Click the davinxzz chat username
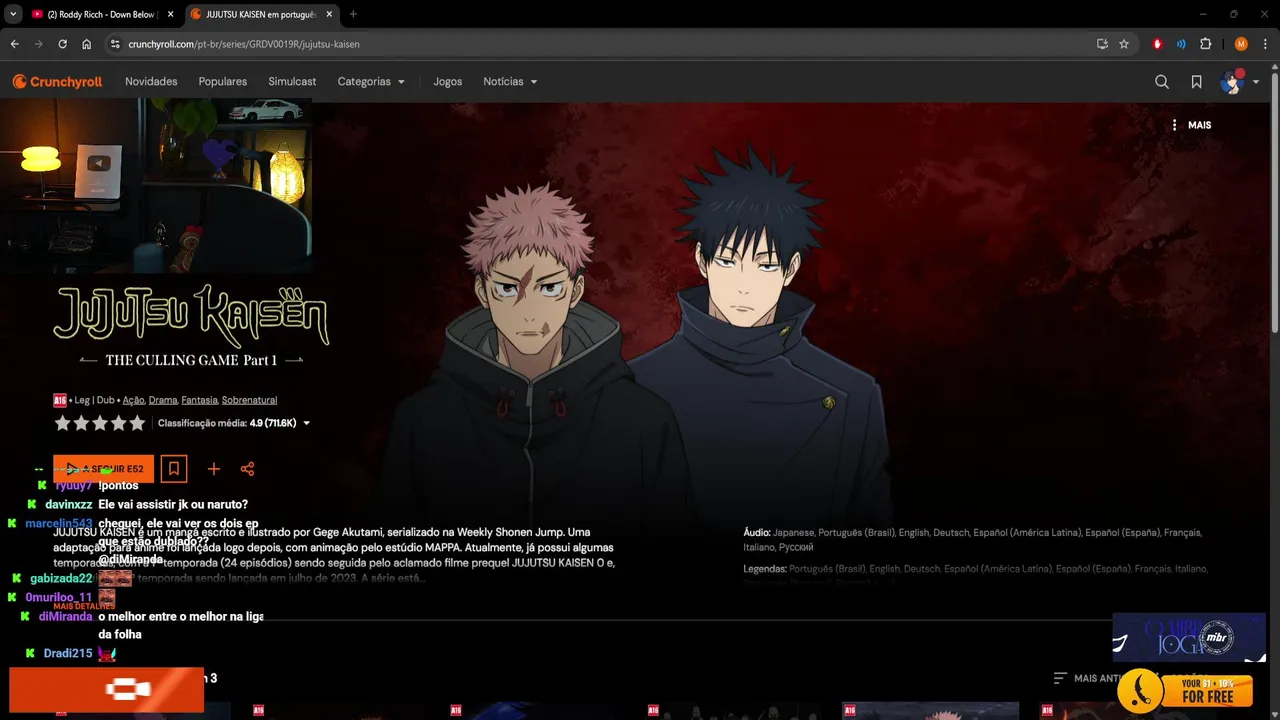 pyautogui.click(x=68, y=505)
